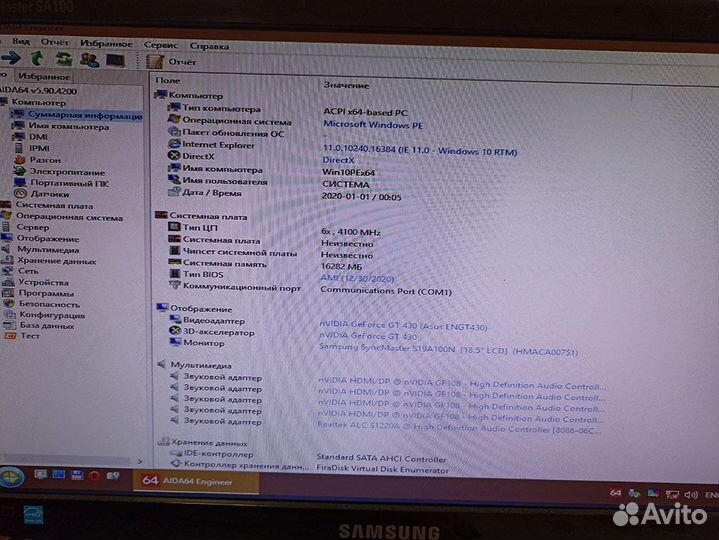Open nVIDIA GeForce GT 430 Asus ENGT430 link
The width and height of the screenshot is (719, 540).
pos(404,326)
